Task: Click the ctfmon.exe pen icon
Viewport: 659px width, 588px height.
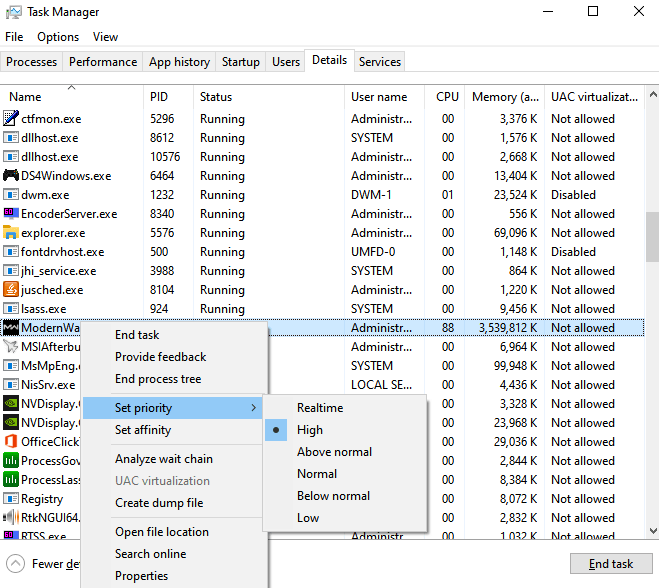Action: 12,119
